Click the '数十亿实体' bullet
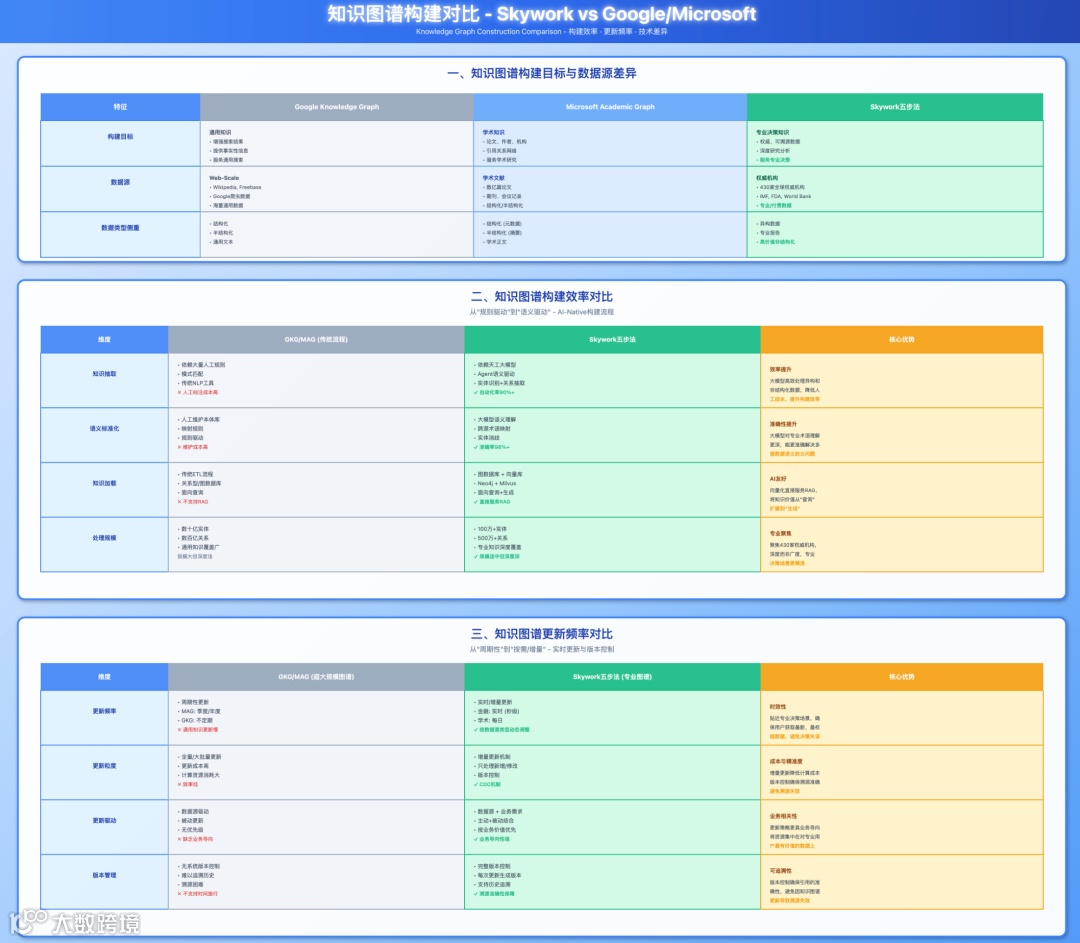 194,529
